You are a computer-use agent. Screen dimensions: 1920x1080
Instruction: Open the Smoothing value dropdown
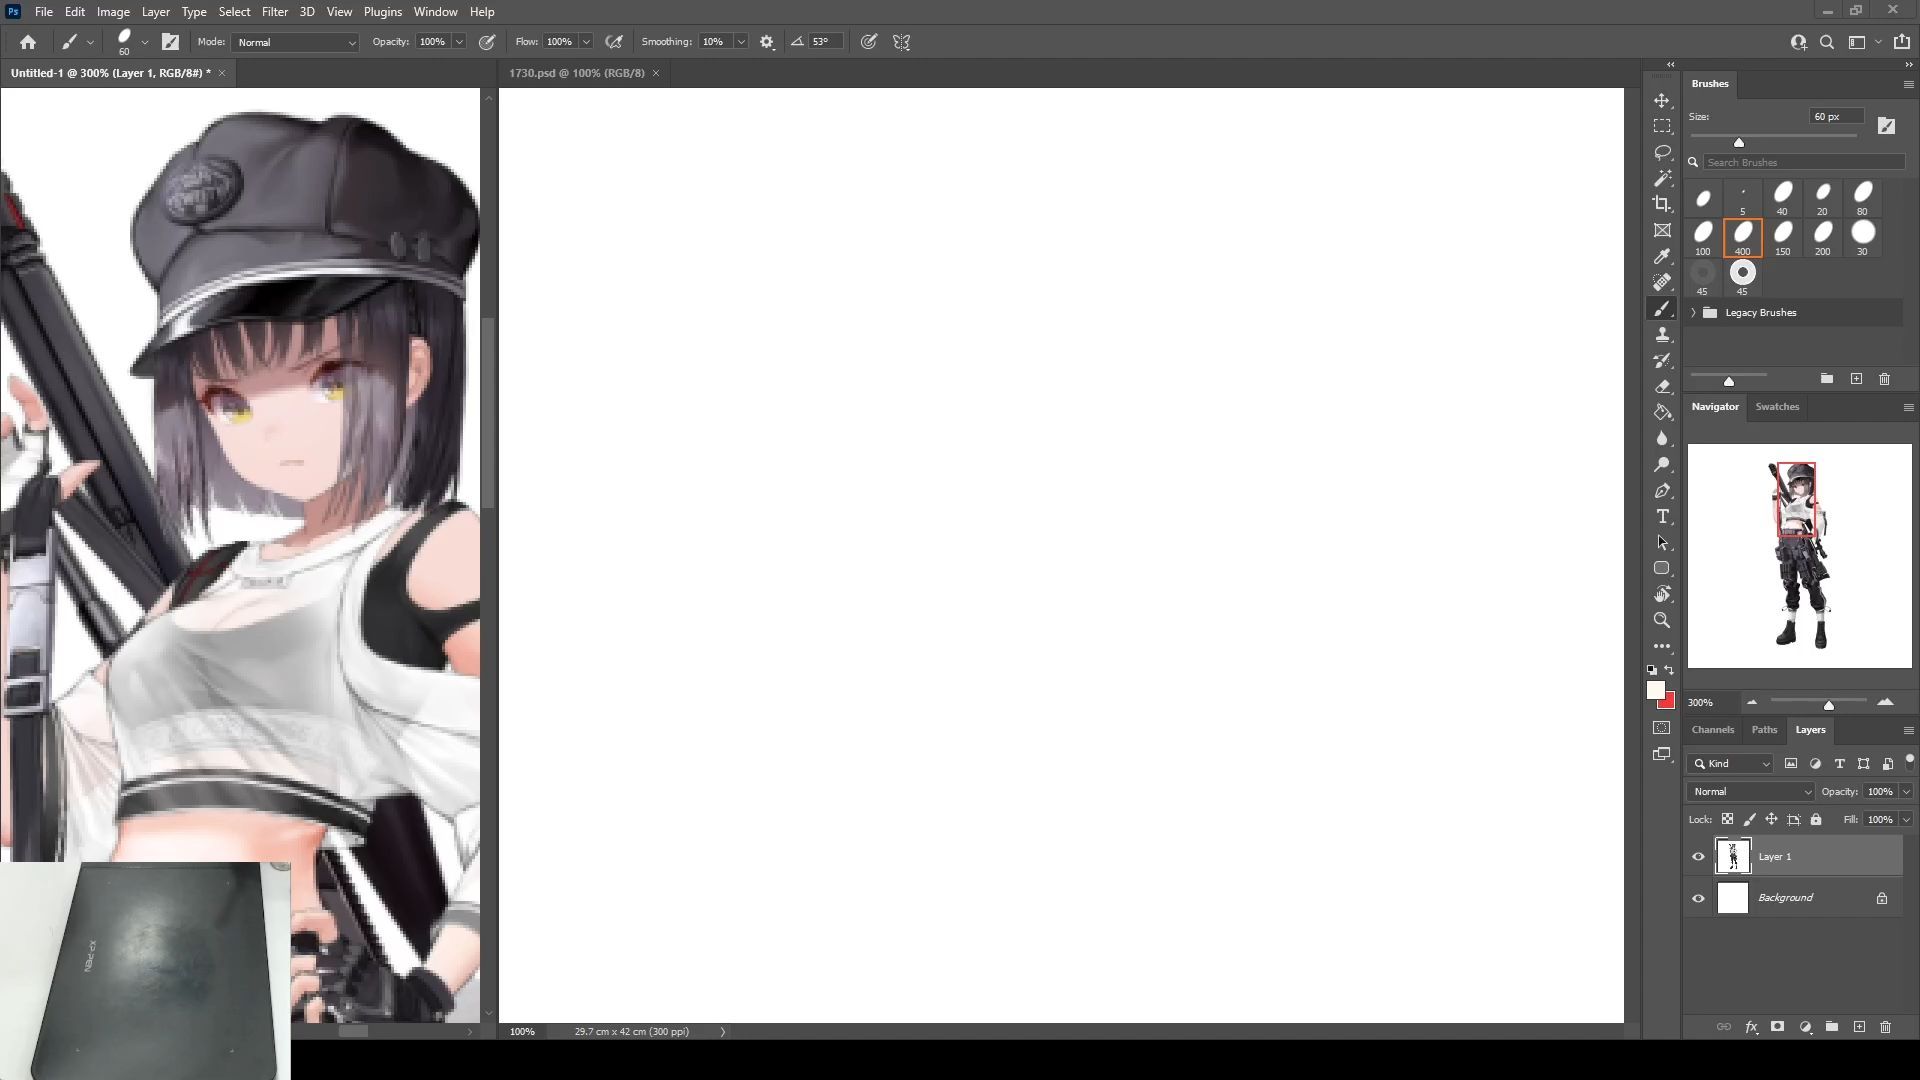741,42
